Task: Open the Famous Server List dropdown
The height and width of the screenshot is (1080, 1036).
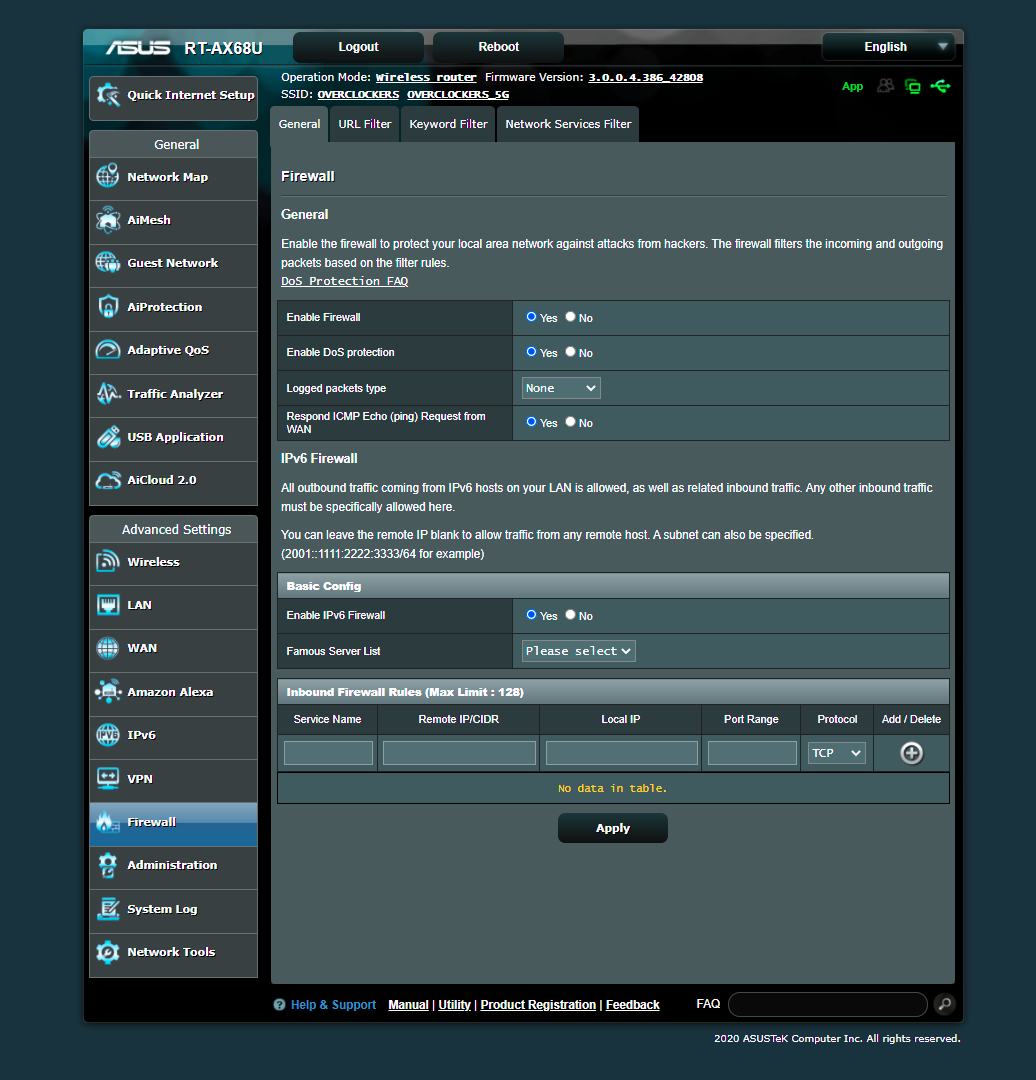Action: pos(579,651)
